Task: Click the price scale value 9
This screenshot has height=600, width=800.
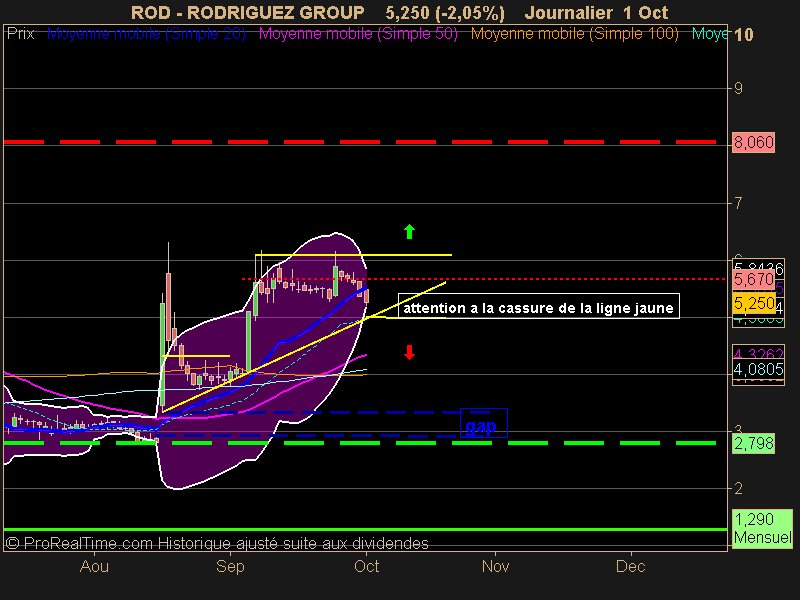Action: [738, 88]
